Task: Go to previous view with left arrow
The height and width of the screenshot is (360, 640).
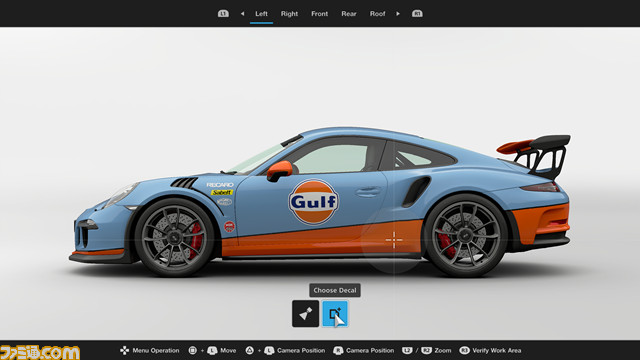Action: (x=242, y=13)
